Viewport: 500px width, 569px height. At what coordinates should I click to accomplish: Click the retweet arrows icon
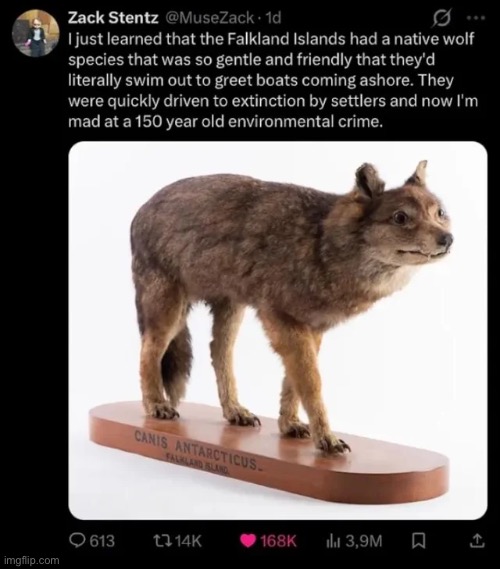pyautogui.click(x=163, y=541)
